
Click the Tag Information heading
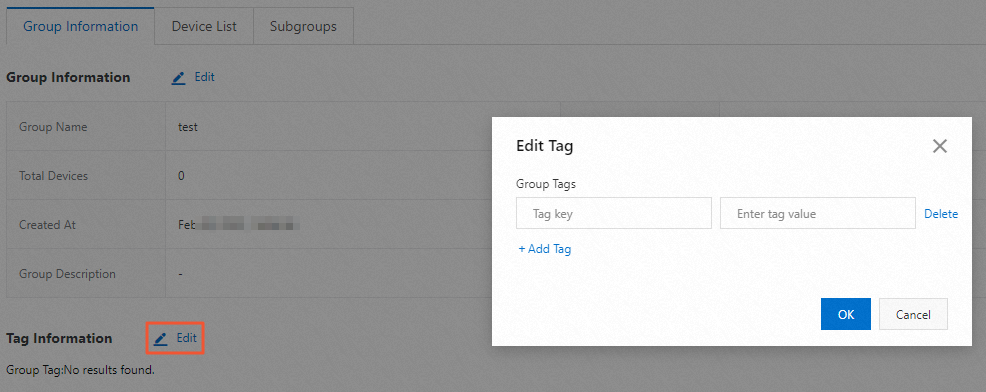[x=59, y=339]
